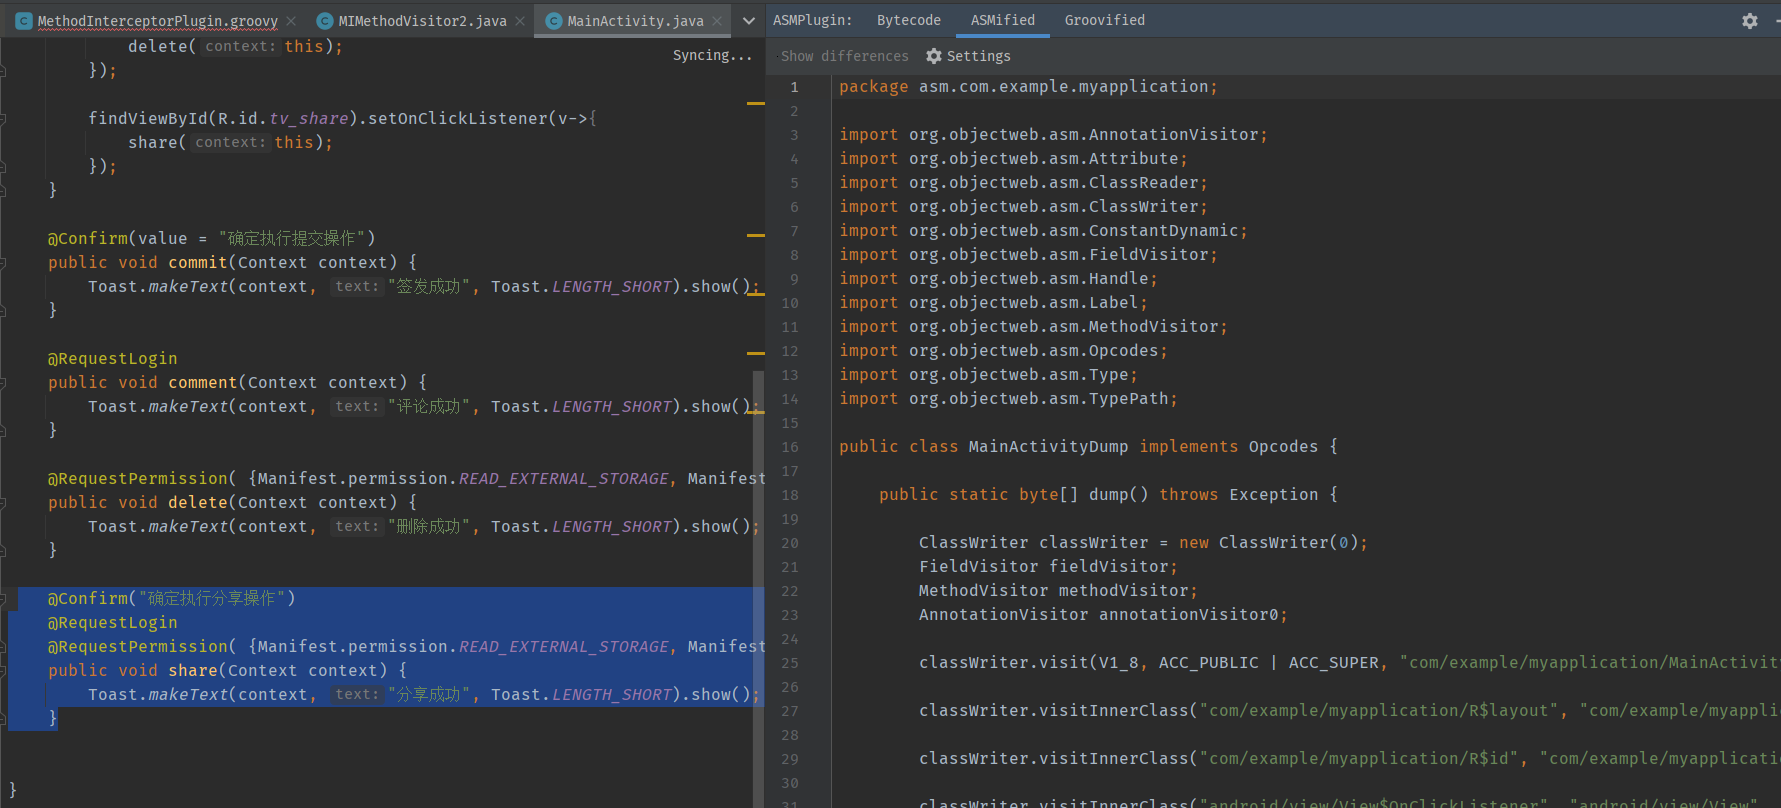The height and width of the screenshot is (808, 1781).
Task: Click import org.objectweb.asm.AnnotationVisitor line
Action: click(1054, 135)
